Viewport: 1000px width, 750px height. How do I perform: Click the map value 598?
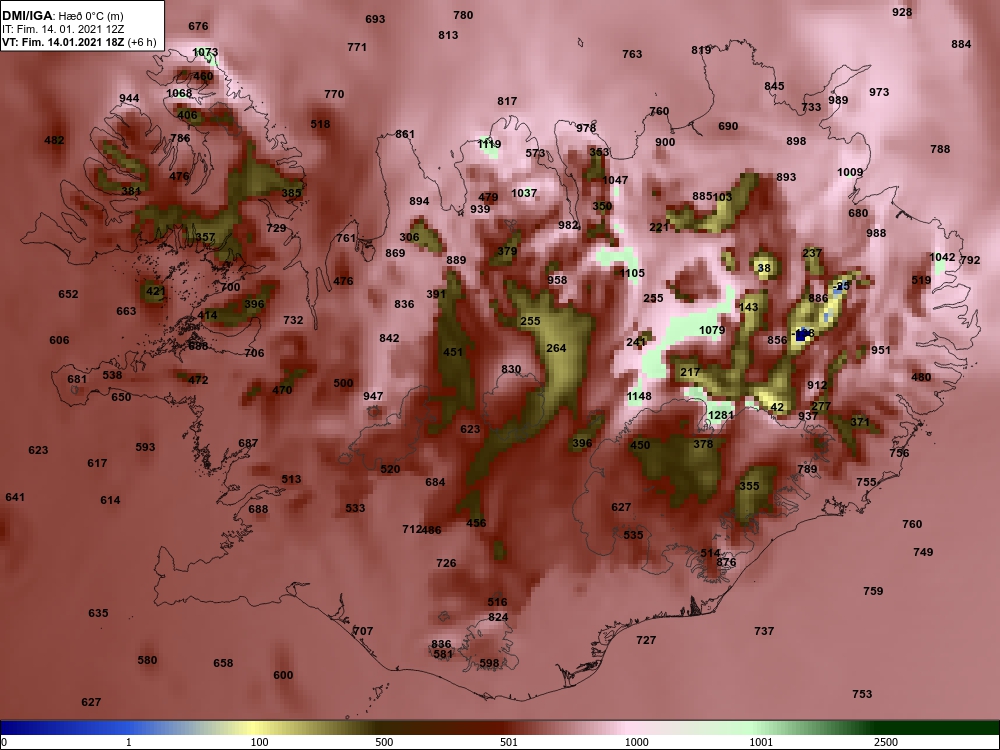tap(489, 663)
